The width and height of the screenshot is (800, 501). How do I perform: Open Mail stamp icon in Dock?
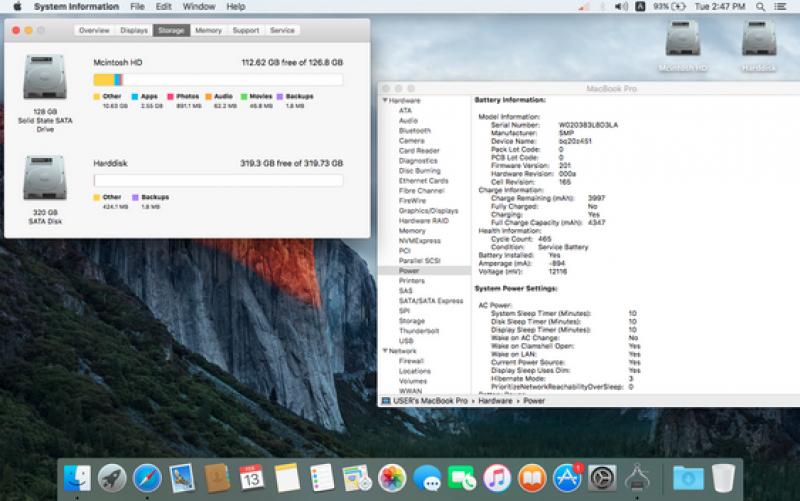pos(182,478)
